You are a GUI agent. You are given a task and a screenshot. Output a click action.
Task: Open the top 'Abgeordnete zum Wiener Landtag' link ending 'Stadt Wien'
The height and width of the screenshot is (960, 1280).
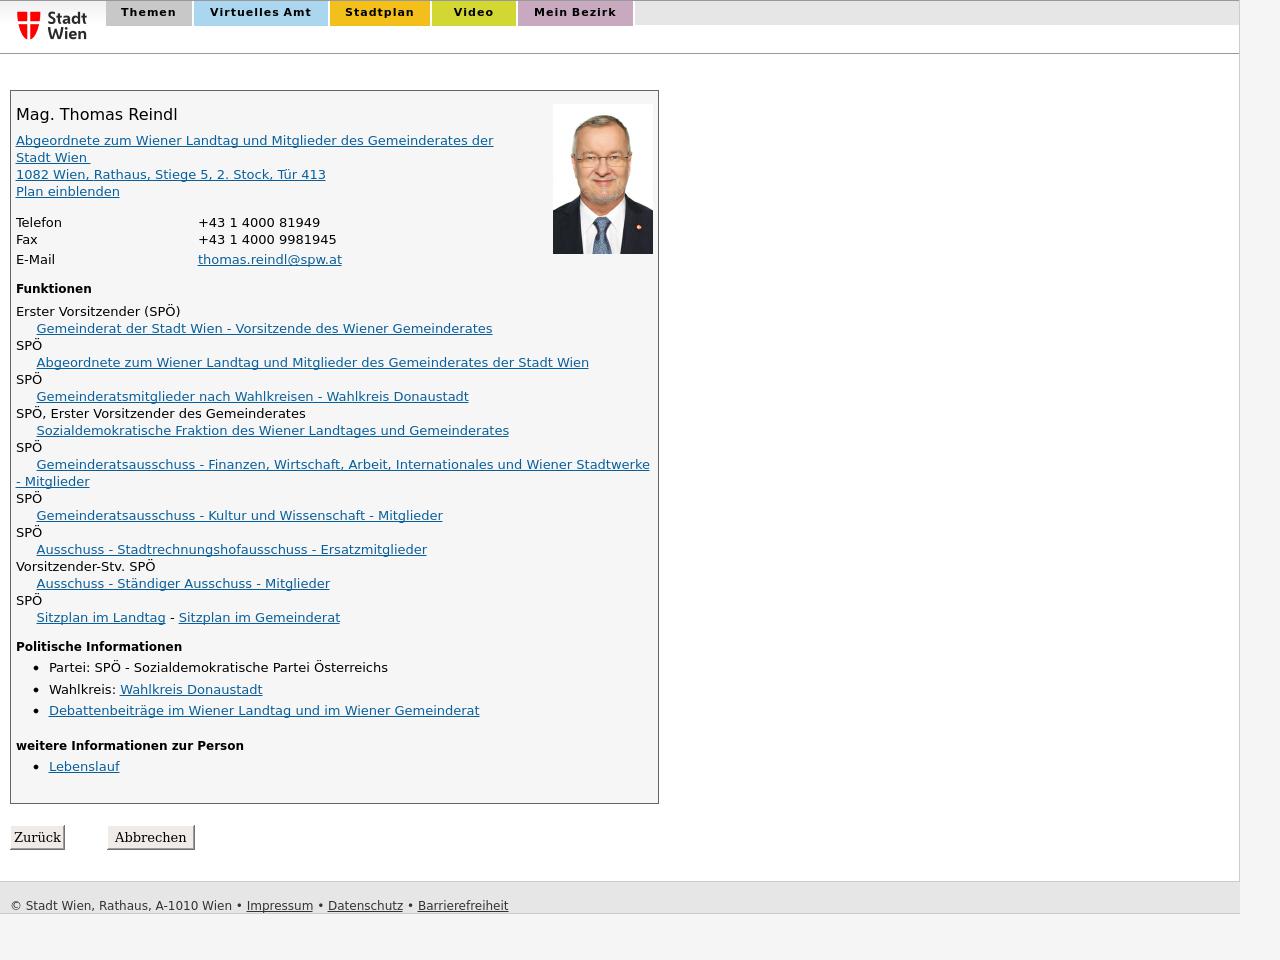click(x=254, y=149)
